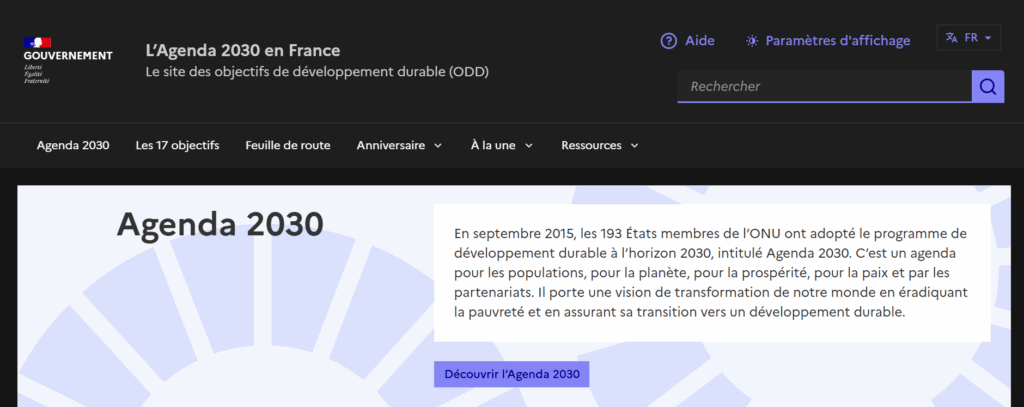Click into the Rechercher search field
The height and width of the screenshot is (407, 1024).
pyautogui.click(x=823, y=87)
